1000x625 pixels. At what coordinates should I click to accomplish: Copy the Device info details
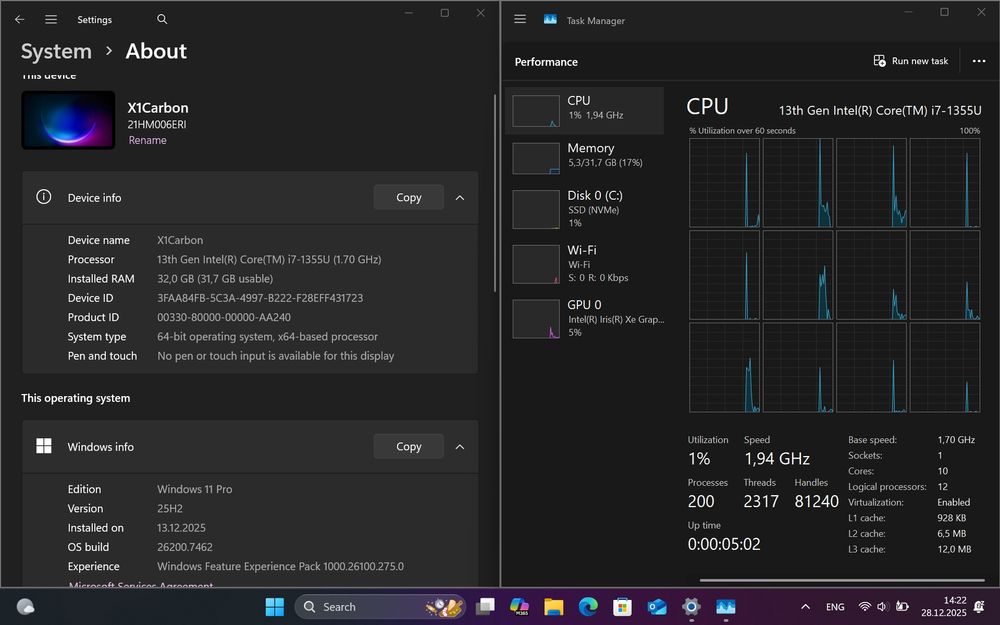coord(408,197)
